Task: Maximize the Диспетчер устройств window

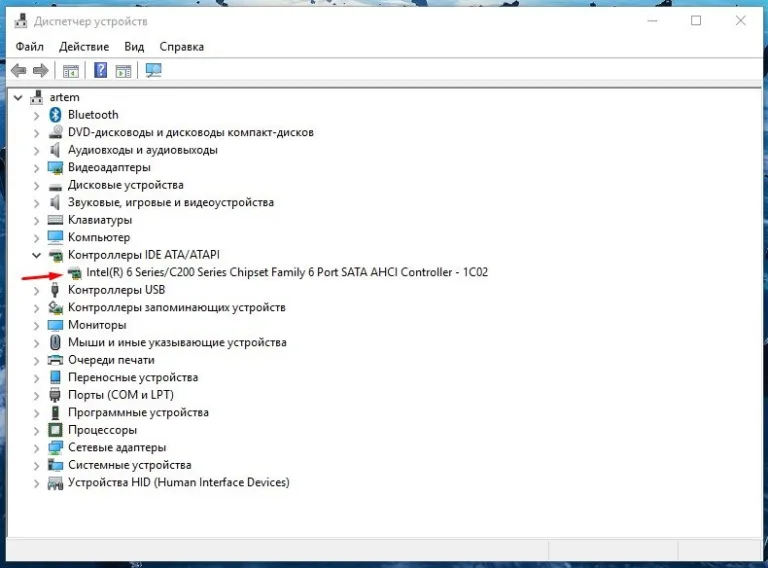Action: pyautogui.click(x=696, y=21)
